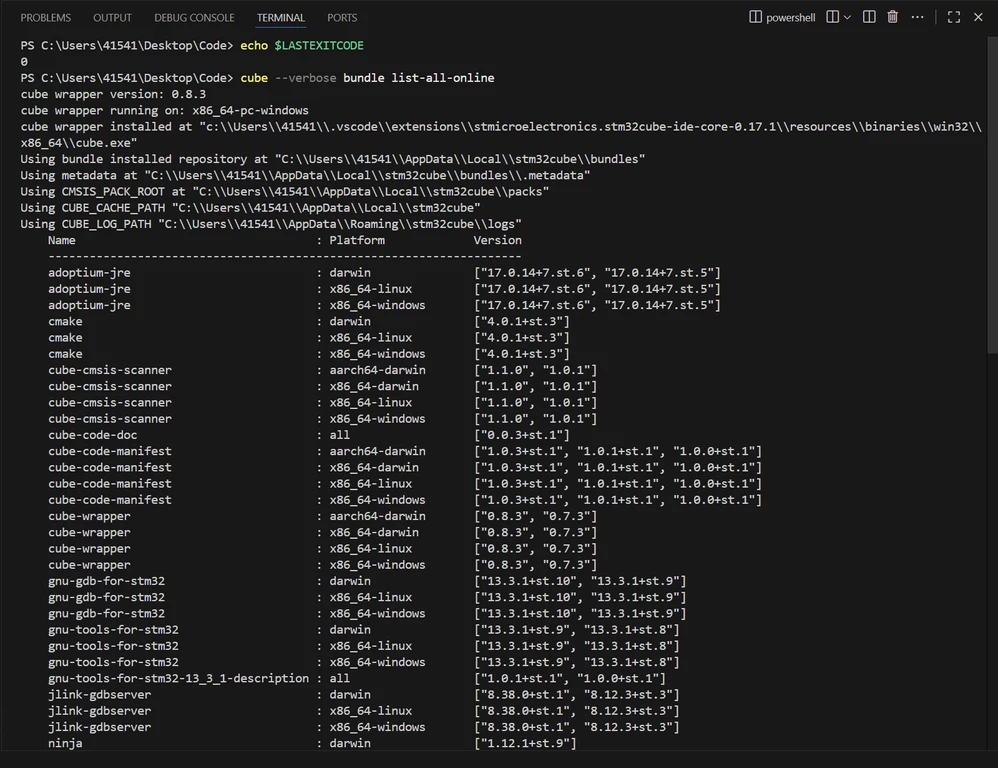Click the exit code output '0'
This screenshot has height=768, width=998.
click(24, 62)
